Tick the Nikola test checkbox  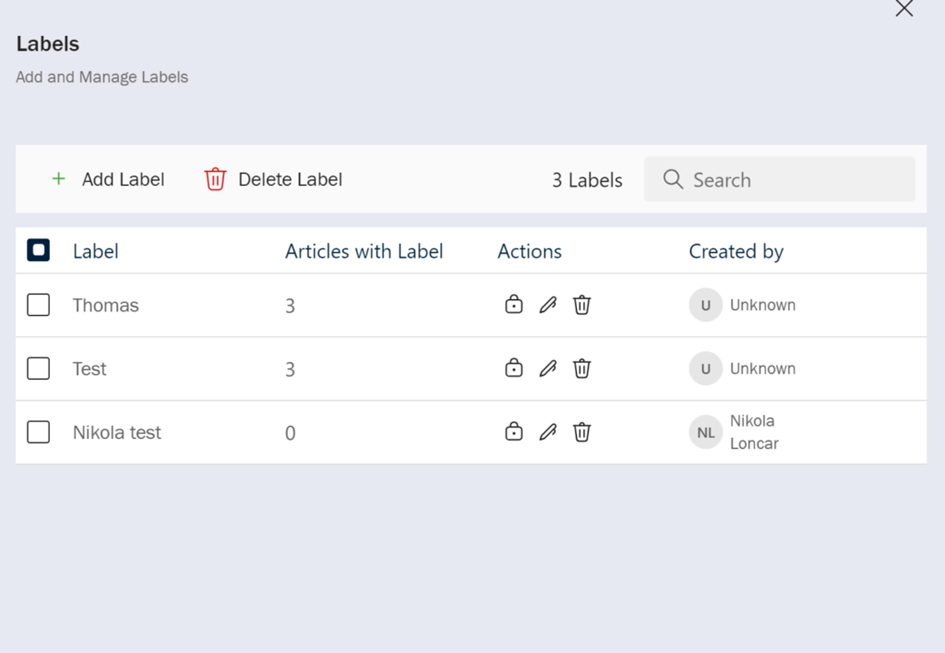(x=38, y=432)
